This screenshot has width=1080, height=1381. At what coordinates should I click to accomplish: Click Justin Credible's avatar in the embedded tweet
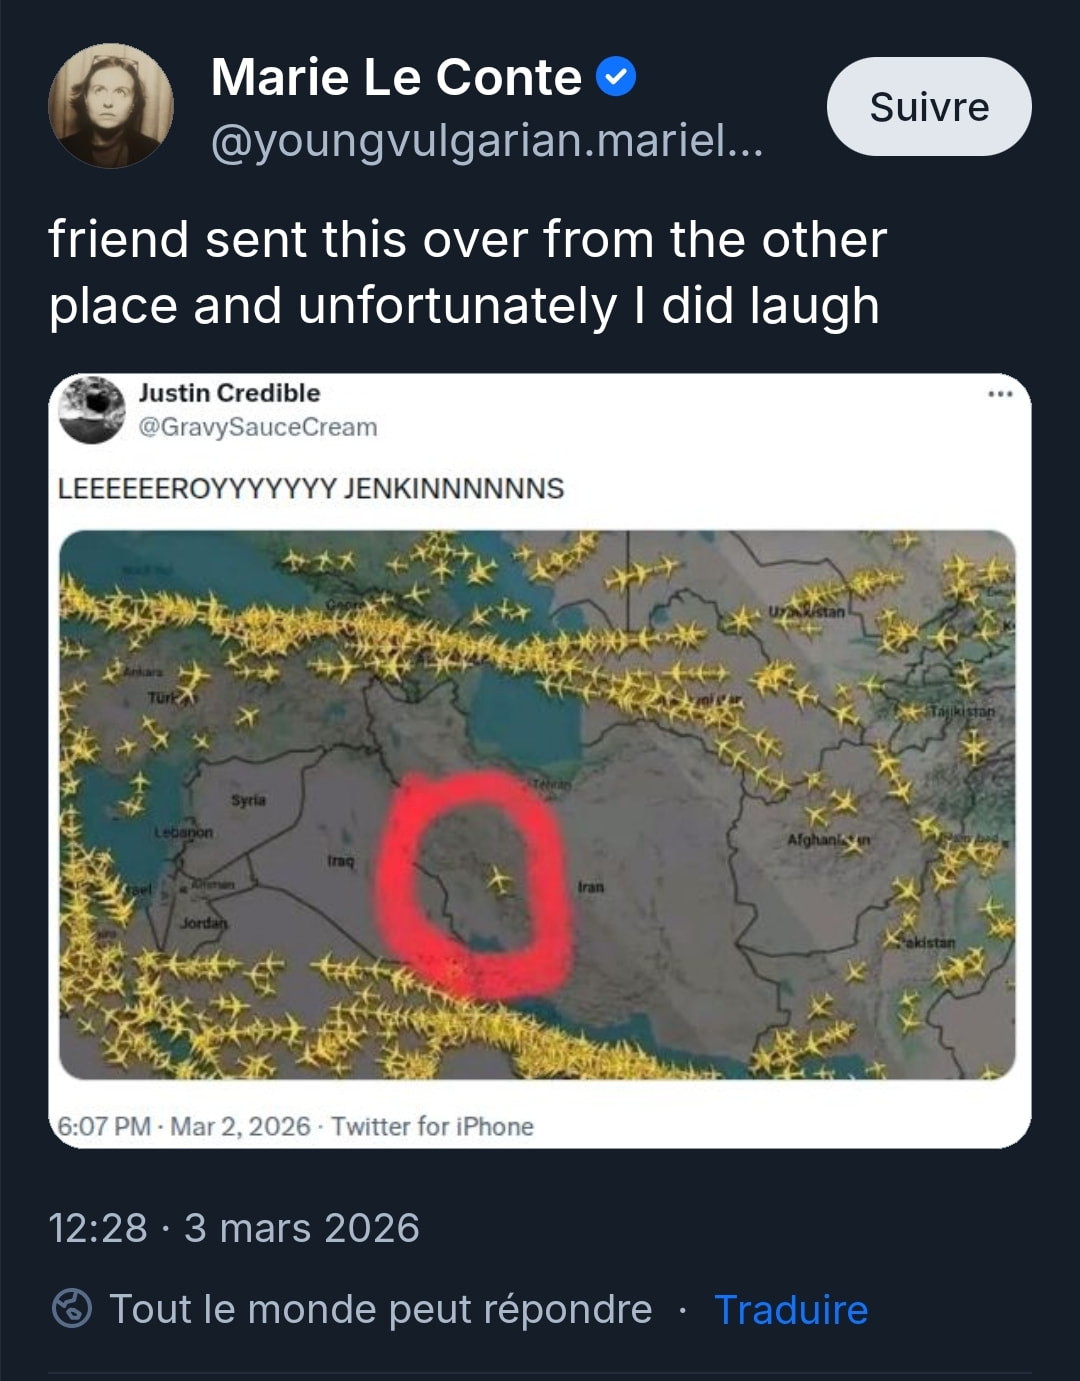92,410
